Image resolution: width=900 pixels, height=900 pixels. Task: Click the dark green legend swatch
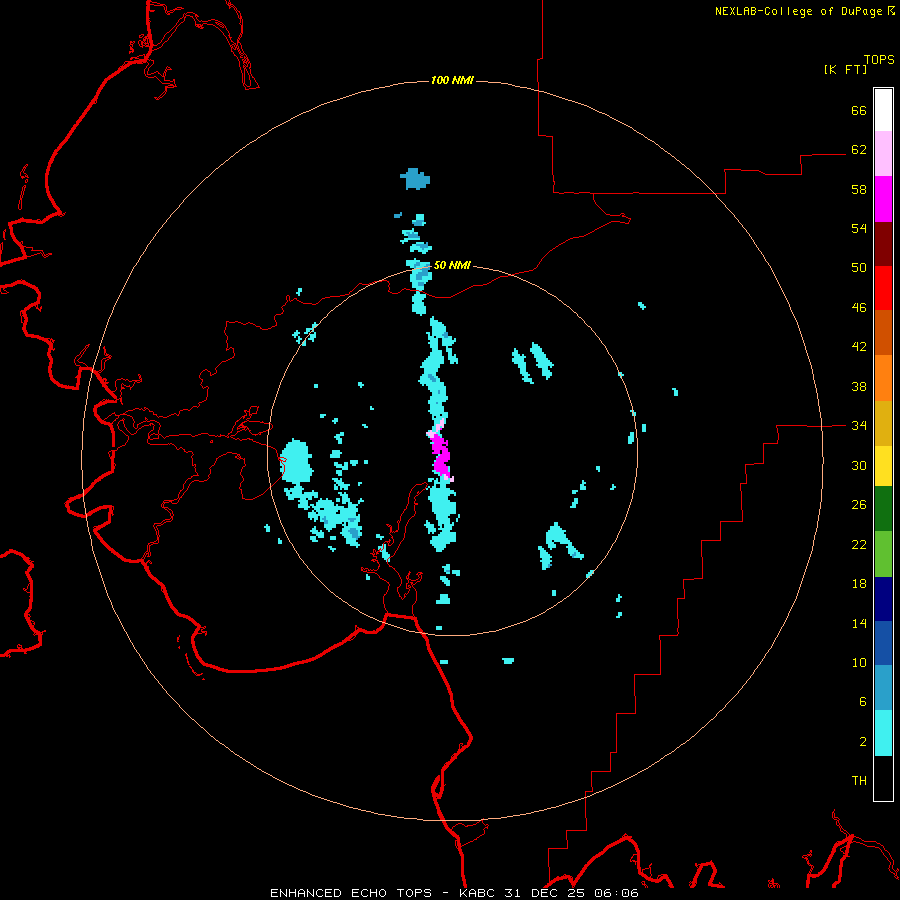(x=883, y=509)
